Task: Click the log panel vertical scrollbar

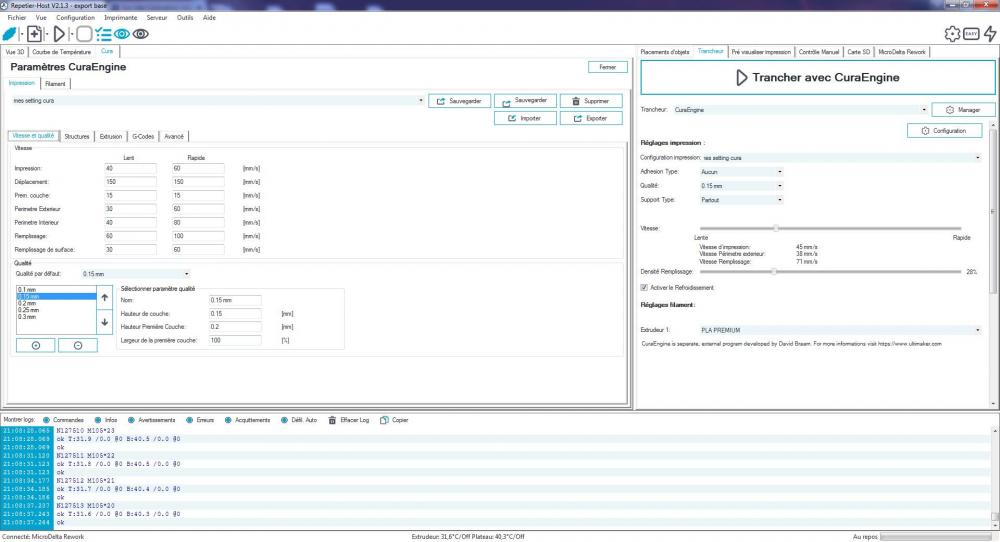Action: pos(995,477)
